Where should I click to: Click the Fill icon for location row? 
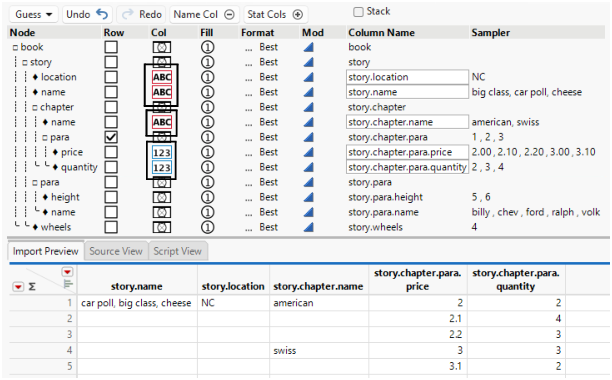(x=208, y=77)
